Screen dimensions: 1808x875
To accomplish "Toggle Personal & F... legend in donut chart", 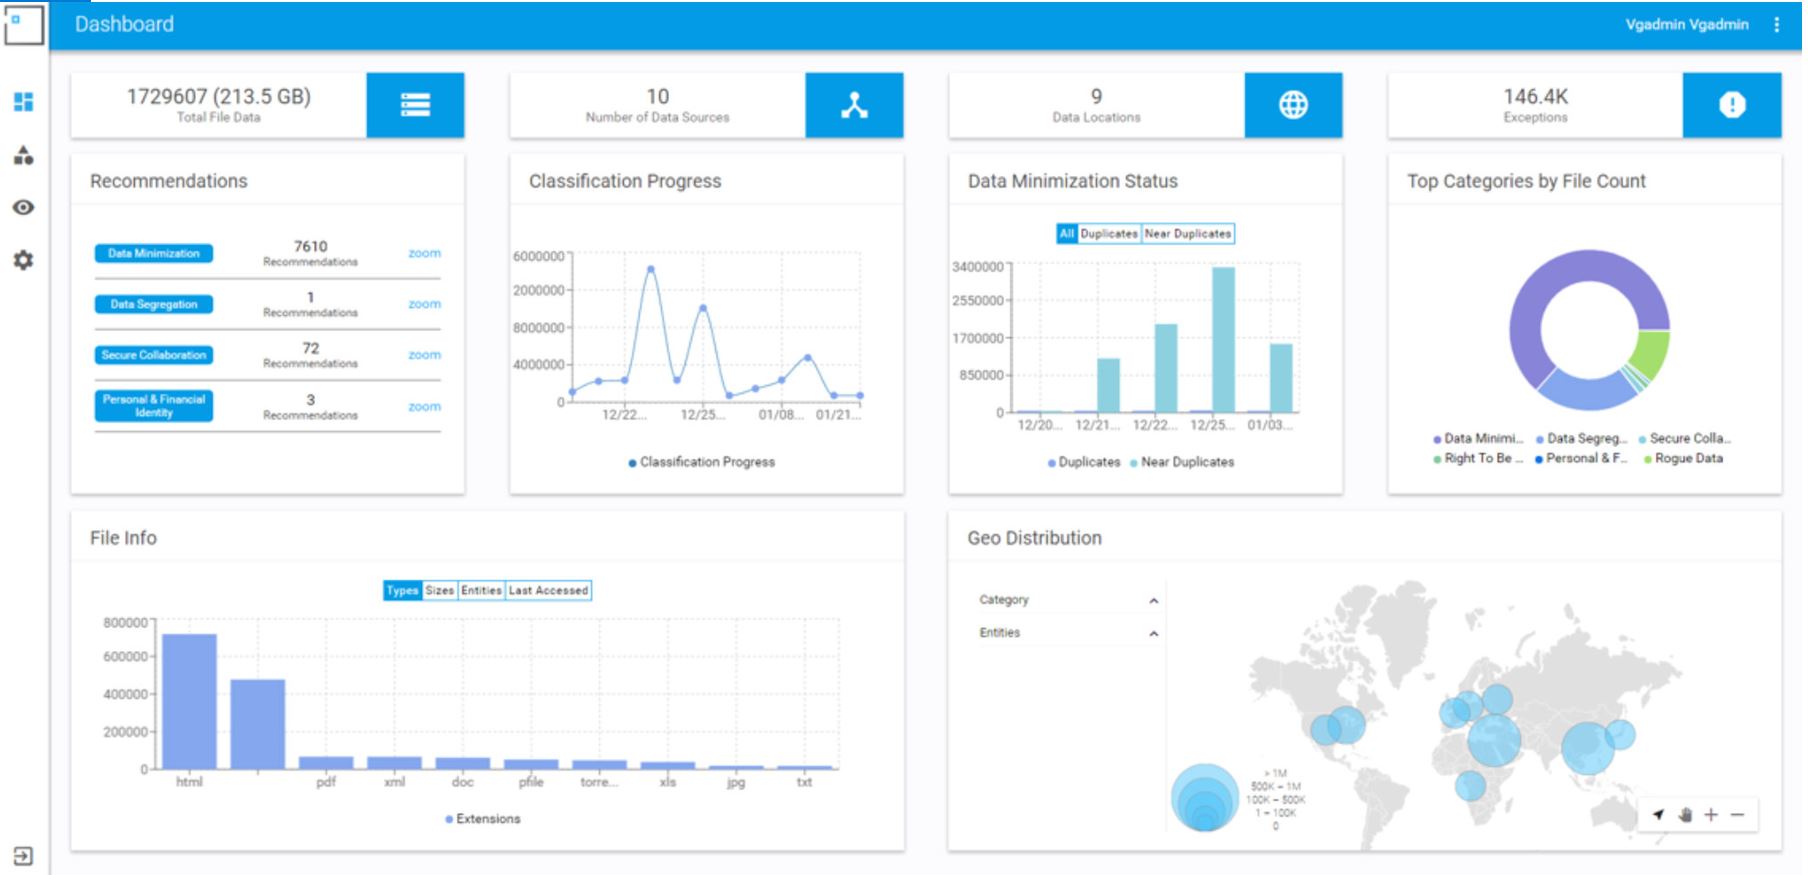I will point(1581,459).
